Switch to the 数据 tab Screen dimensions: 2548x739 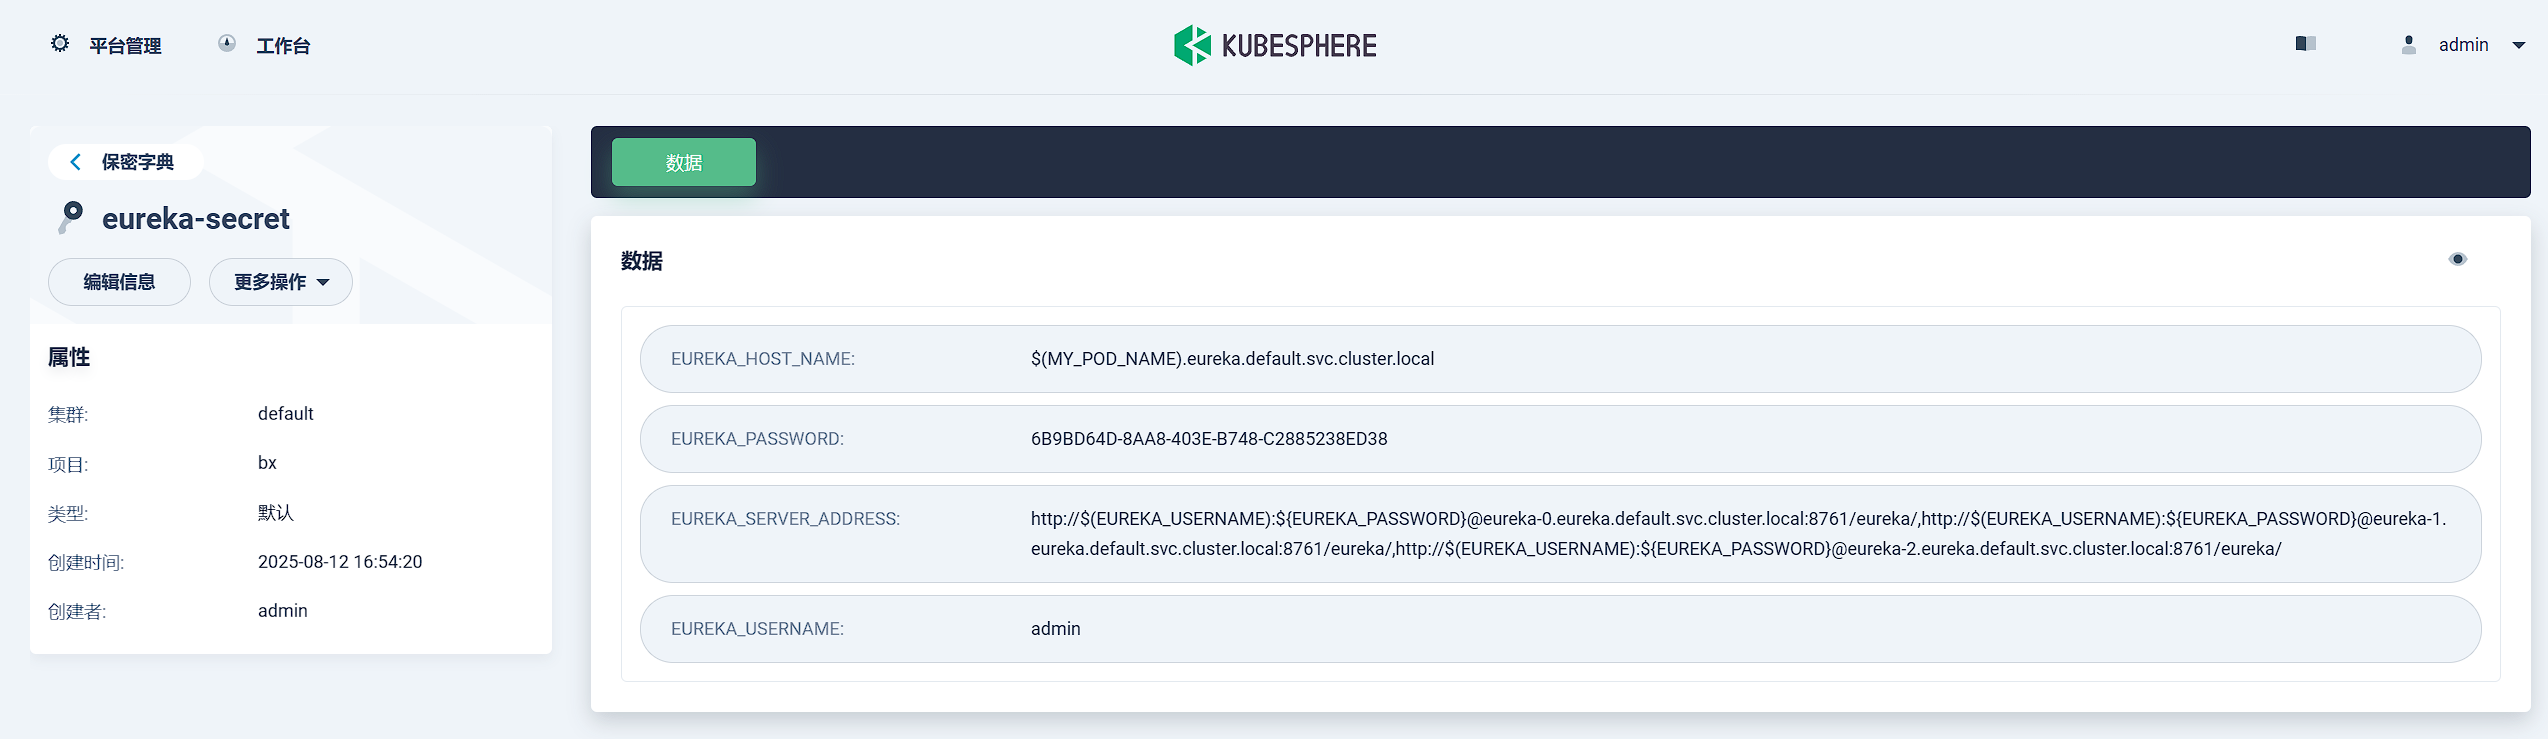(683, 162)
